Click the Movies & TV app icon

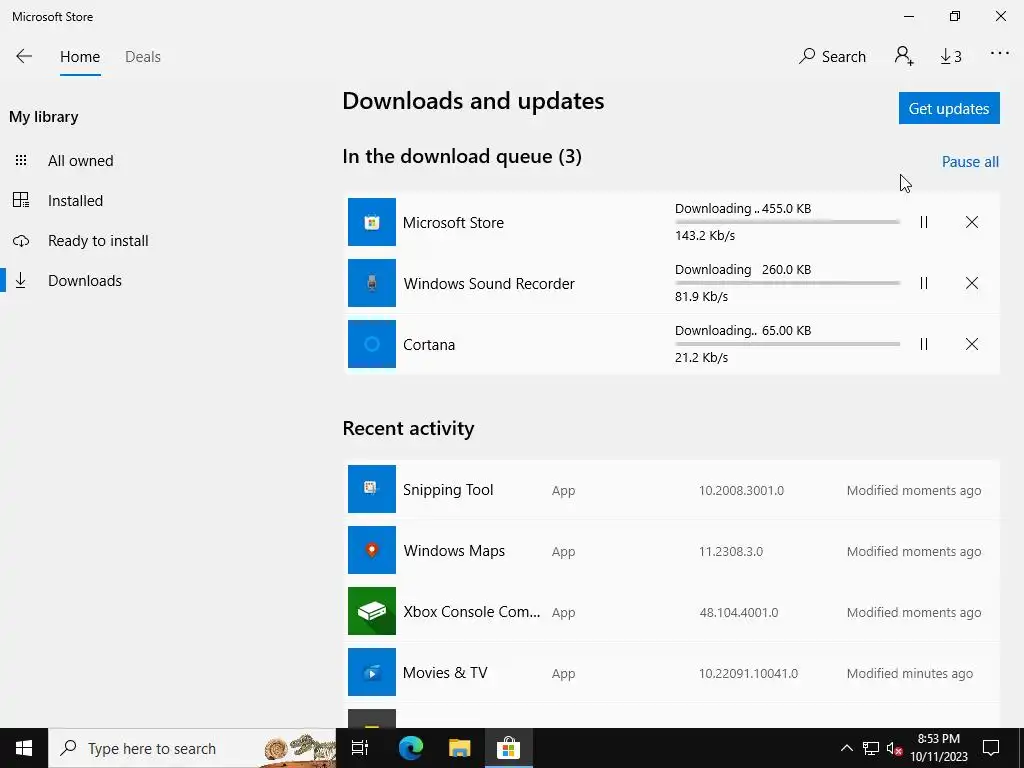pyautogui.click(x=372, y=672)
